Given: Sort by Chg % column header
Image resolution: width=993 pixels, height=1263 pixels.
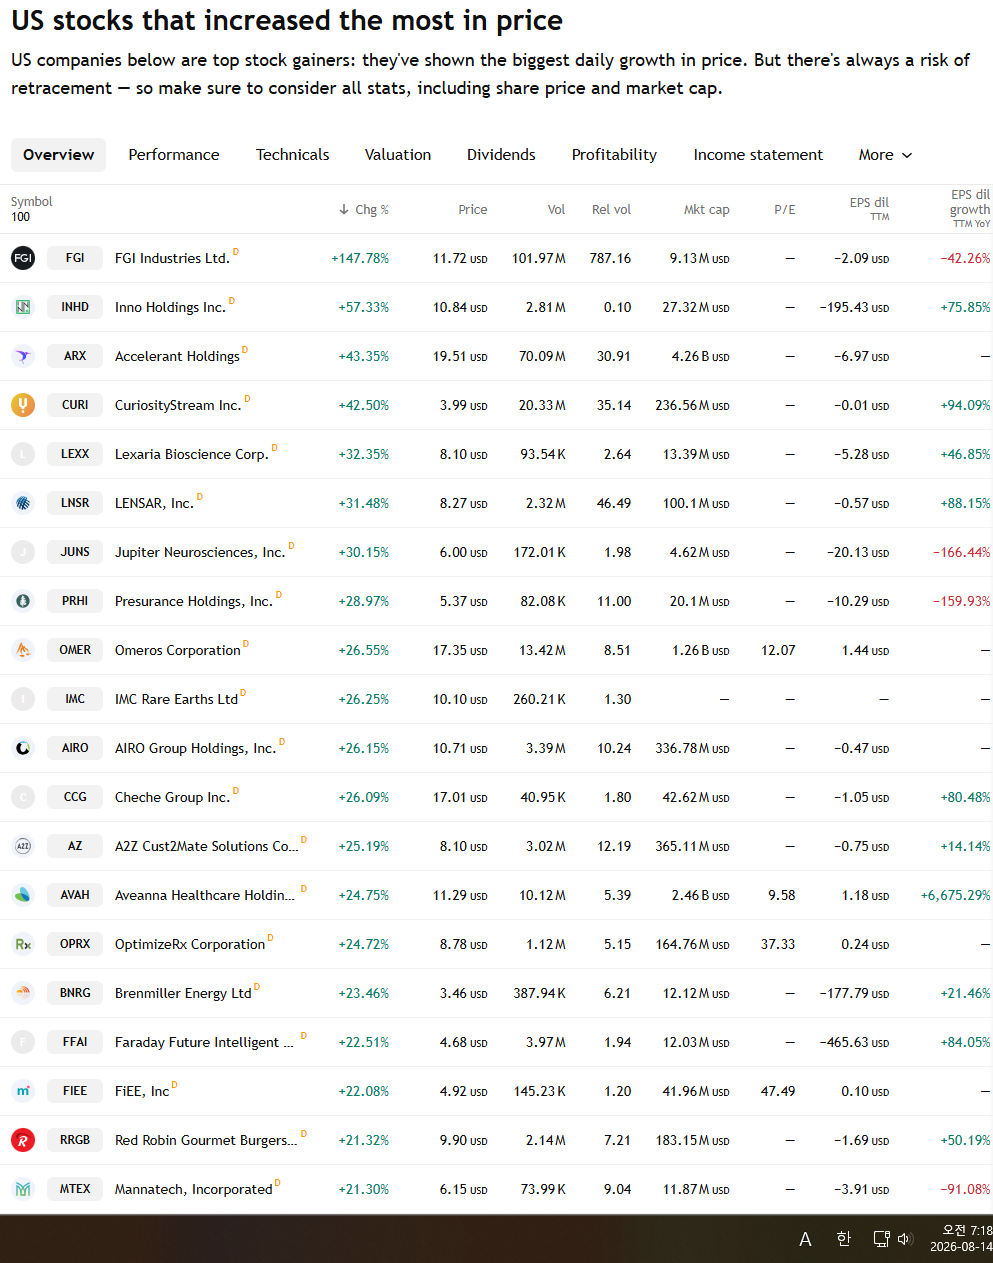Looking at the screenshot, I should tap(364, 210).
